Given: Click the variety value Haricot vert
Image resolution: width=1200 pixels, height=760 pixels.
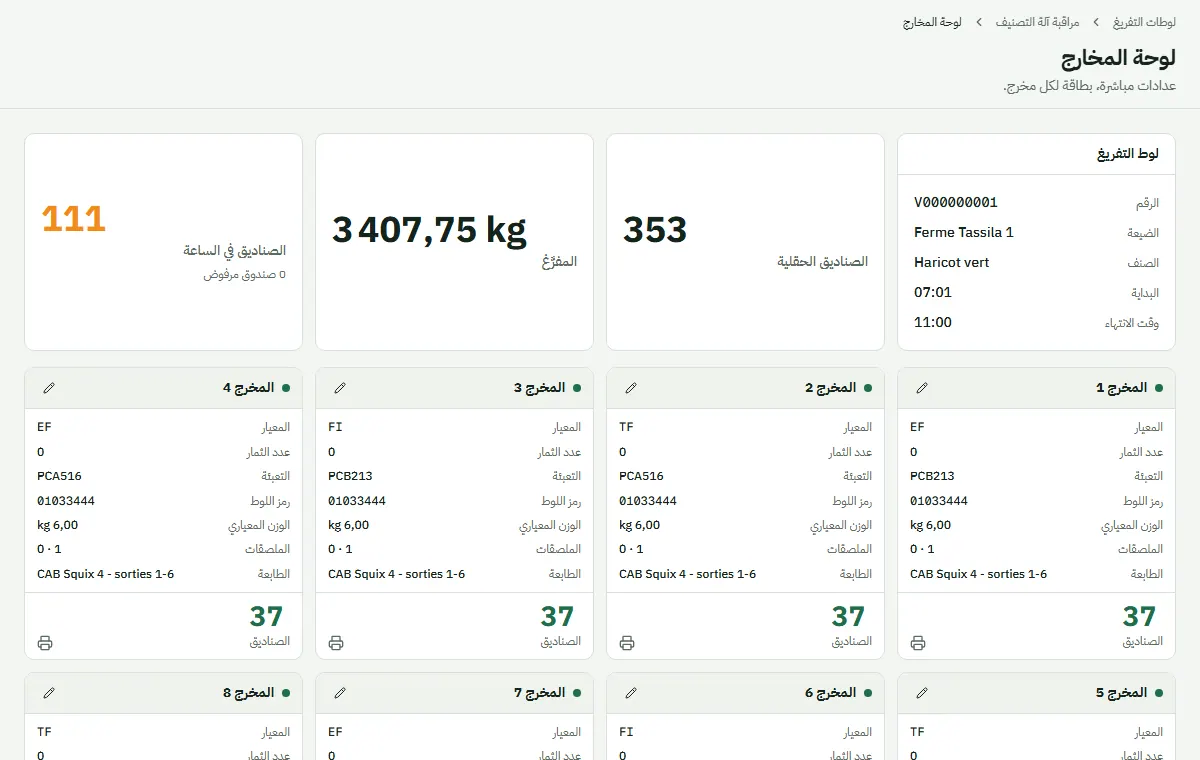Looking at the screenshot, I should coord(951,262).
